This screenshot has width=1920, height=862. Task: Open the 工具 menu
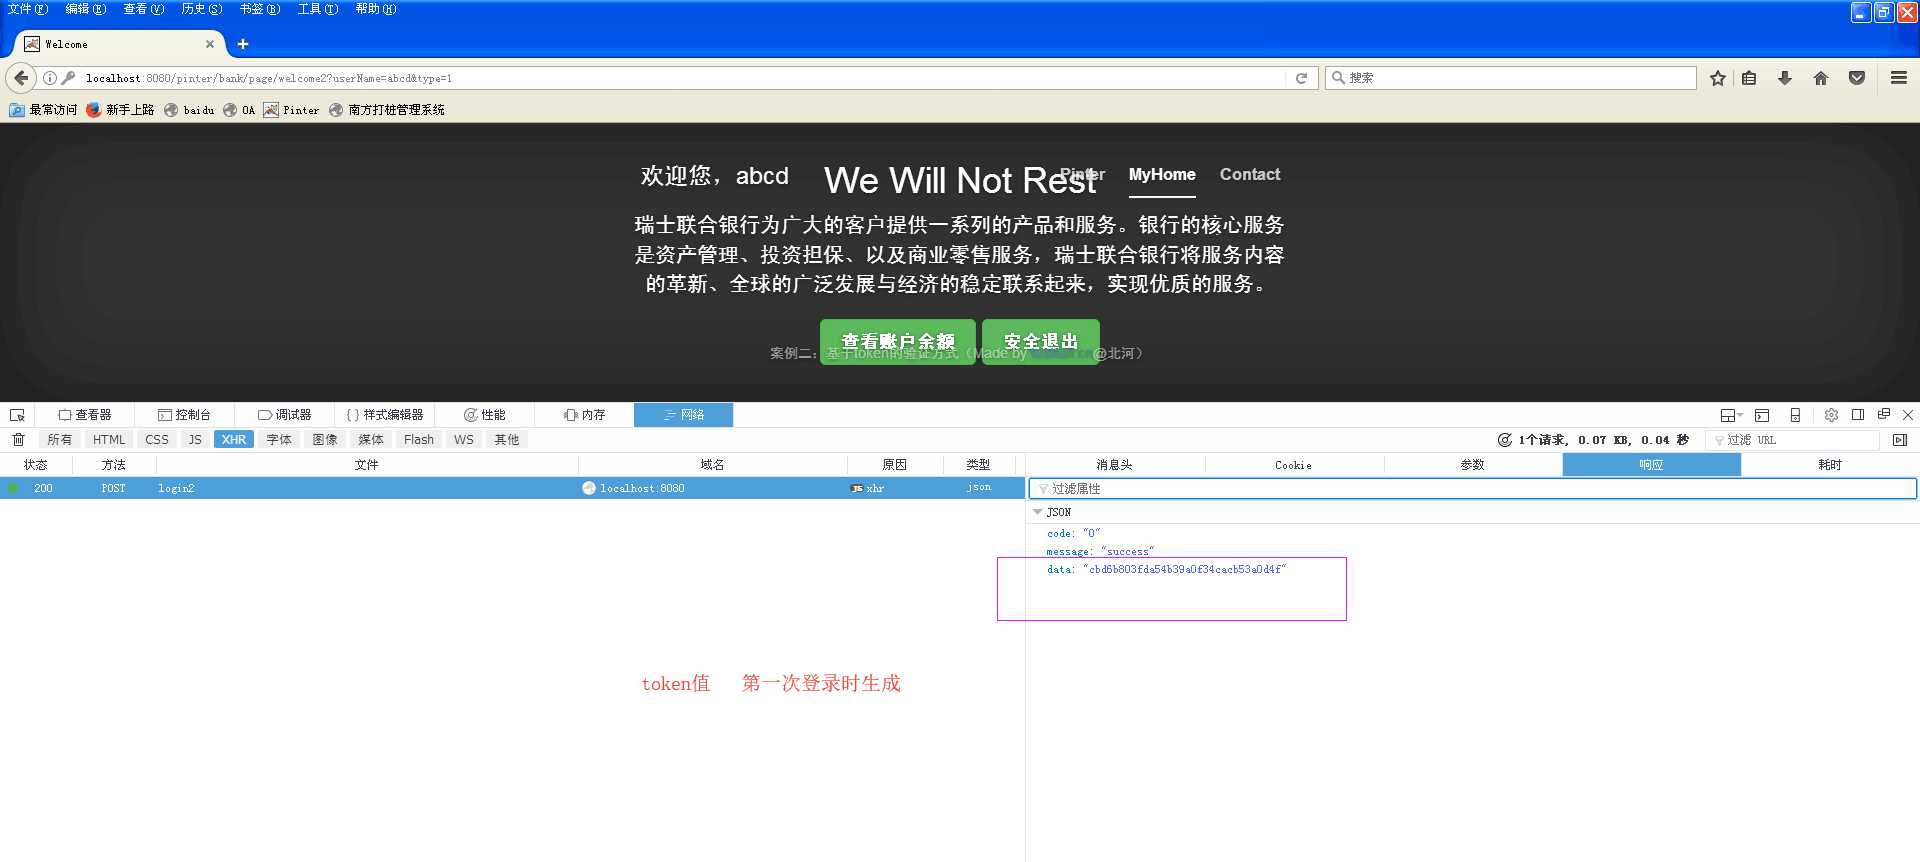[317, 9]
